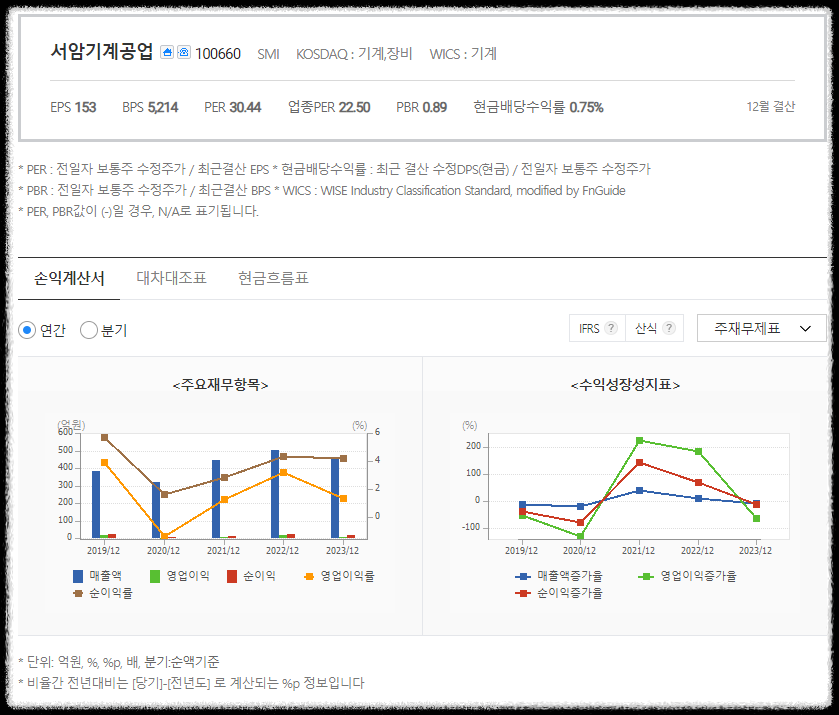Viewport: 839px width, 715px height.
Task: Open the company homepage icon next to 서암기계공업
Action: [x=167, y=52]
